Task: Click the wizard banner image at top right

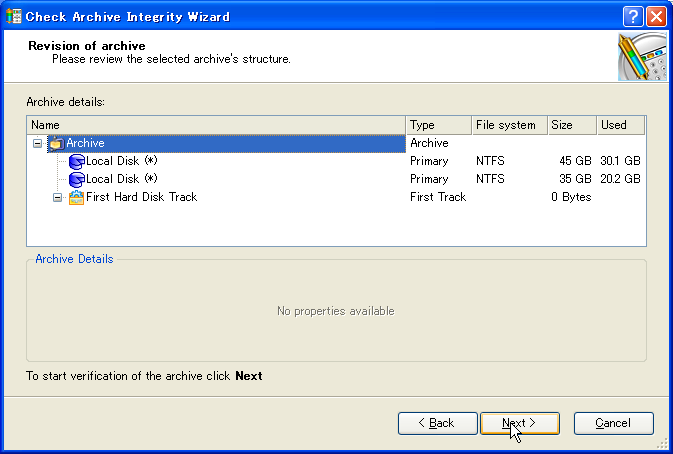Action: (642, 56)
